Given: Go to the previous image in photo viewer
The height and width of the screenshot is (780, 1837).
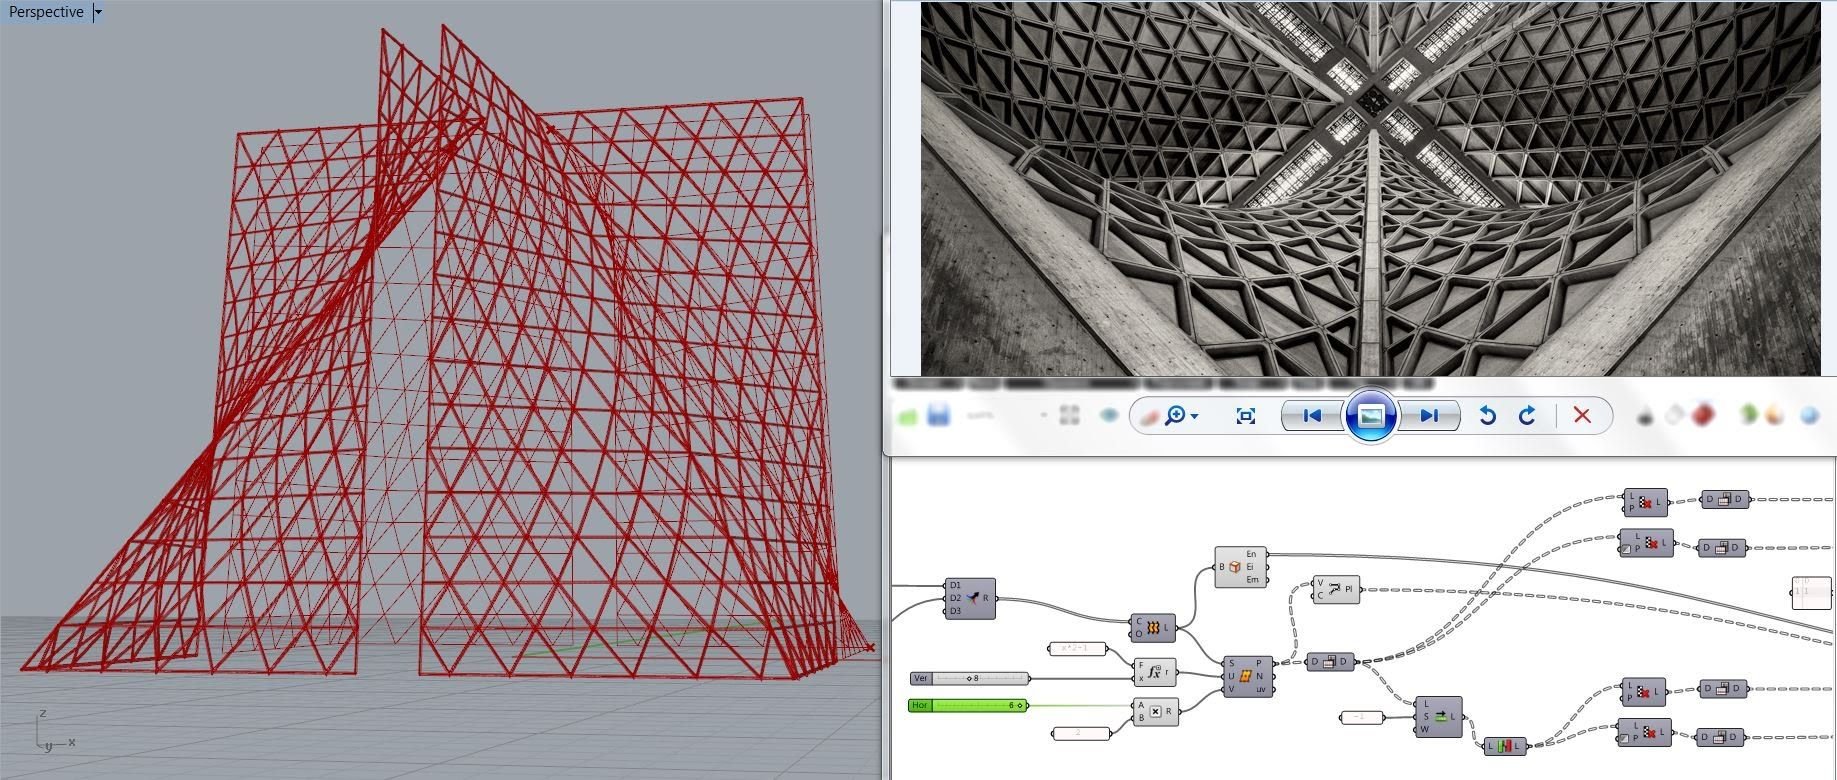Looking at the screenshot, I should [1312, 415].
